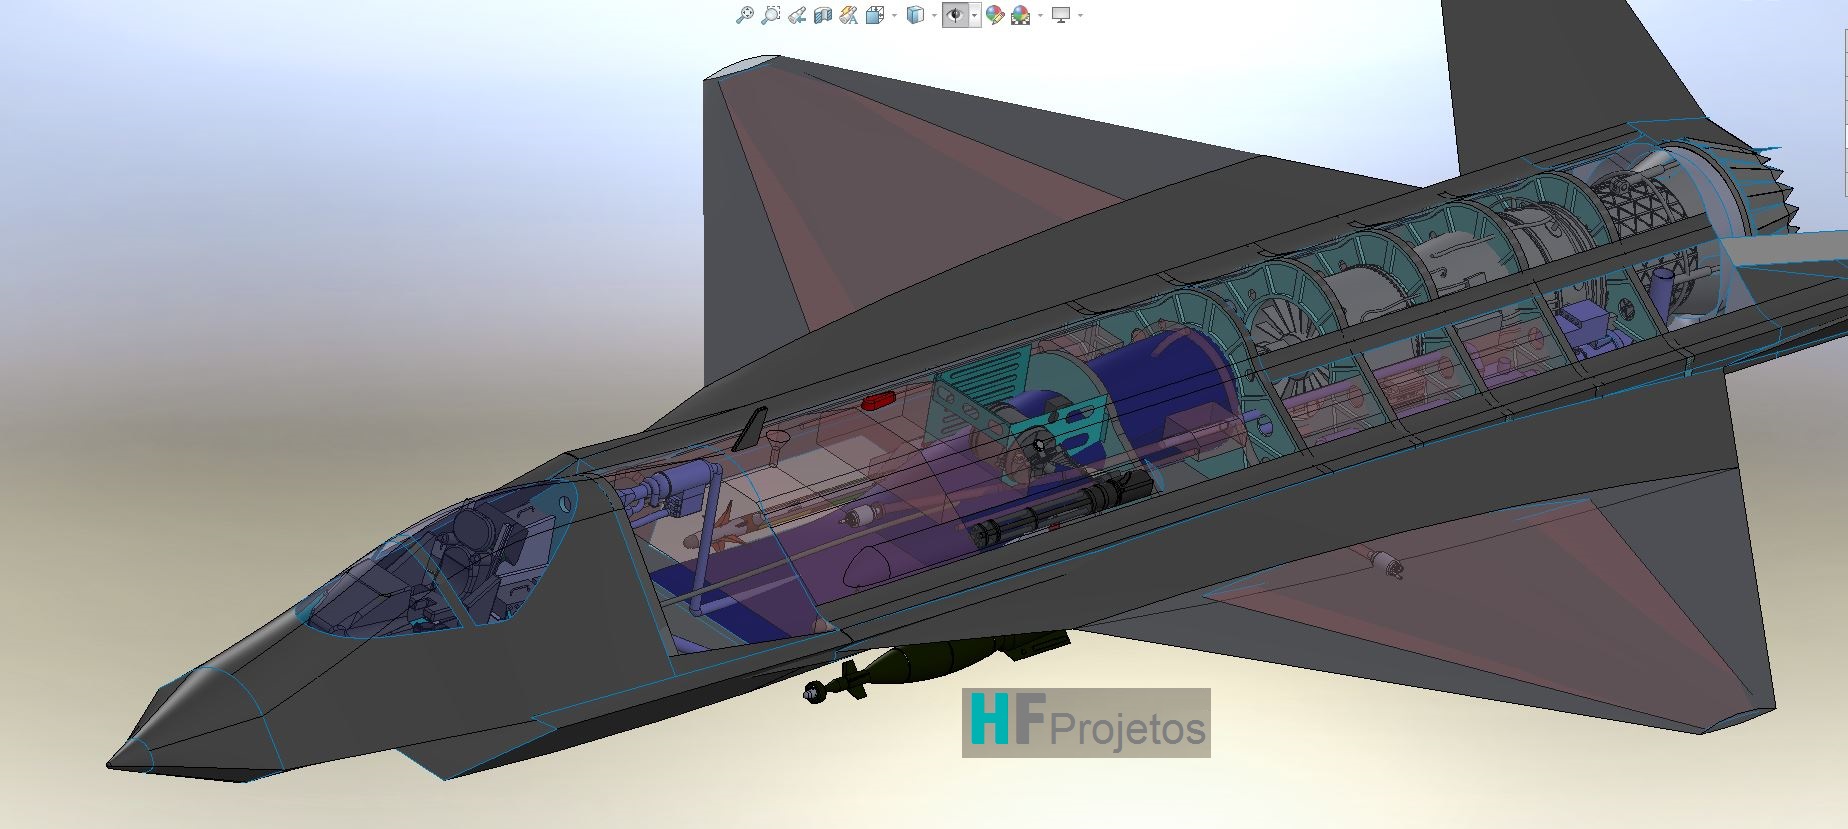Open the View Settings dropdown arrow
The image size is (1848, 829).
pyautogui.click(x=1080, y=15)
